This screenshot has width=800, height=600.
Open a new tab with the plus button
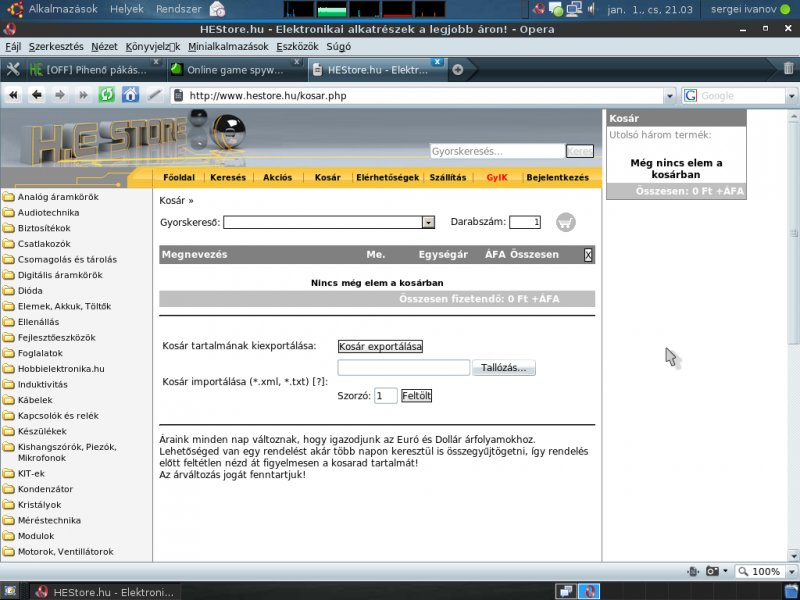point(458,70)
